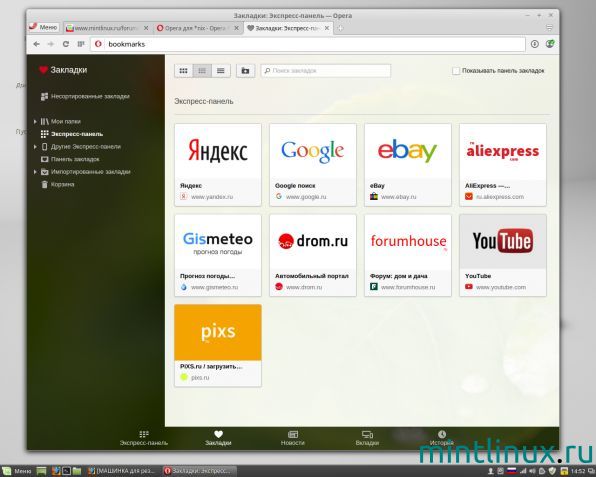Click the Поиск закладок search field
This screenshot has width=596, height=477.
(326, 71)
